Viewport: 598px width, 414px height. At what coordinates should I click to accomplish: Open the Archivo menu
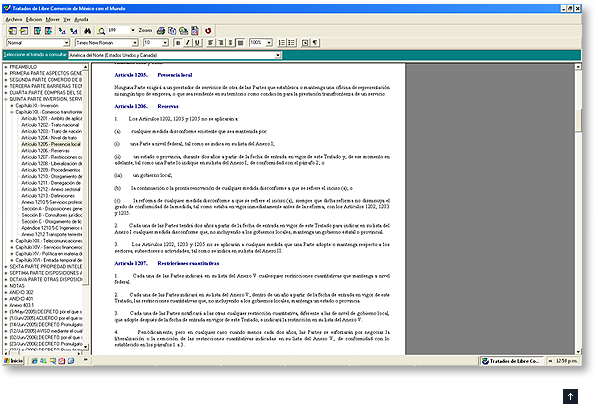tap(14, 19)
